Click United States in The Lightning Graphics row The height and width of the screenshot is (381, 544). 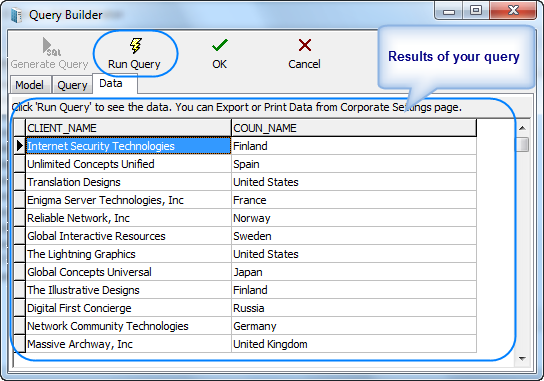click(x=354, y=254)
